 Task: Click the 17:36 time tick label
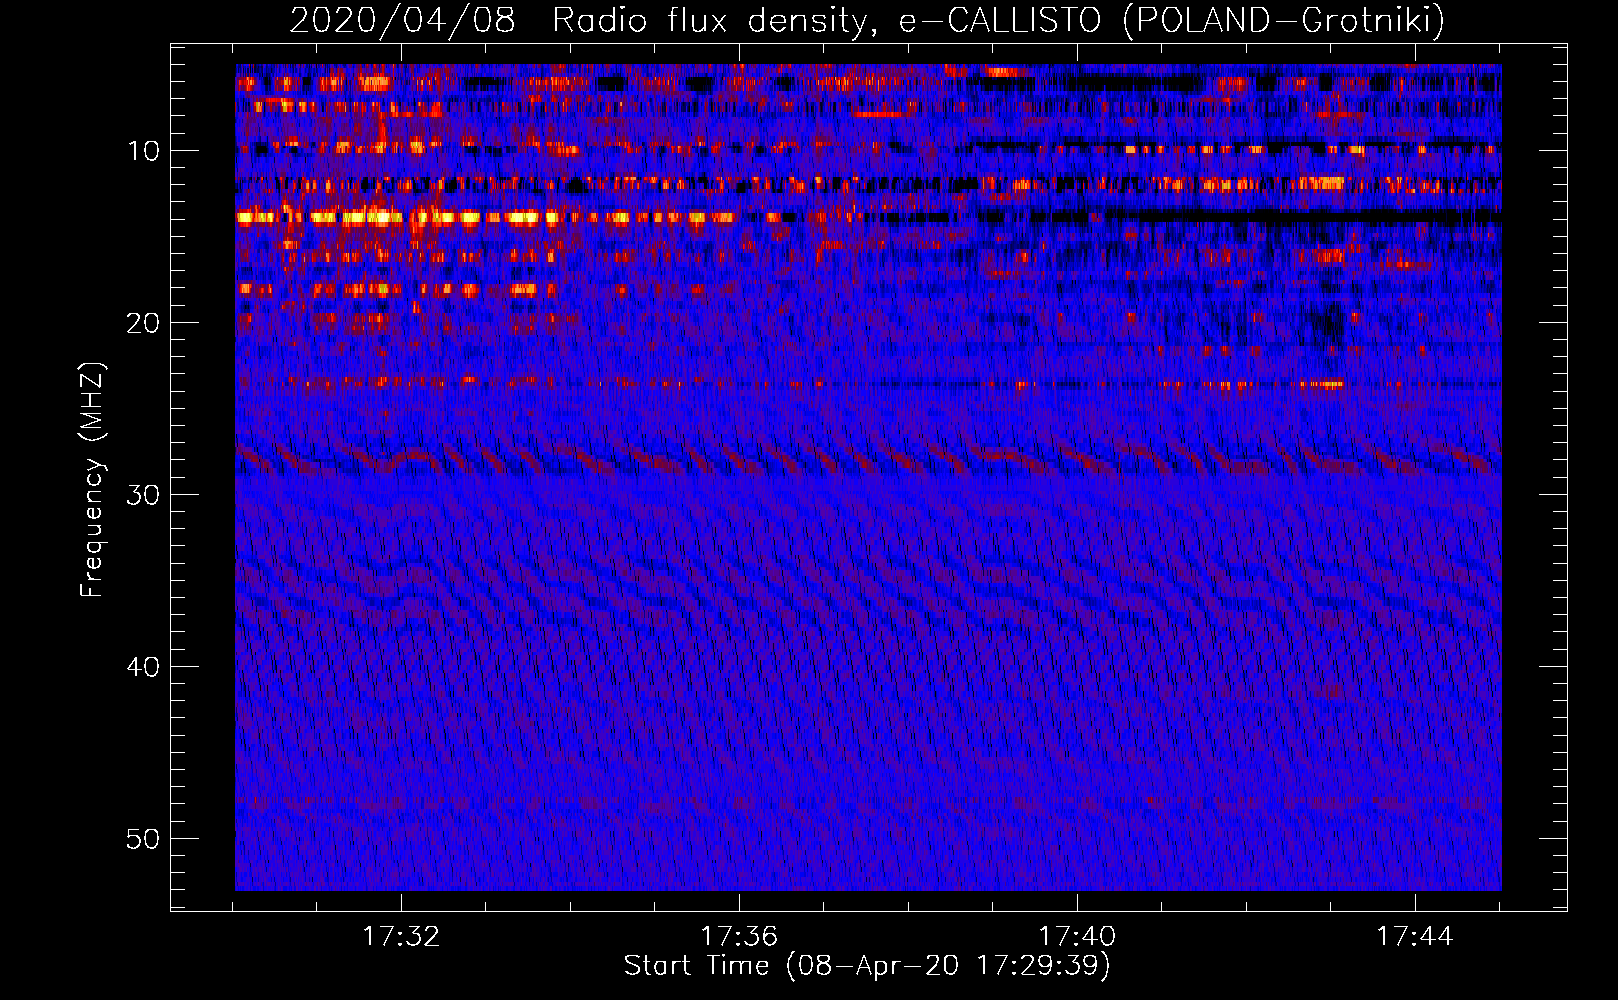point(739,936)
